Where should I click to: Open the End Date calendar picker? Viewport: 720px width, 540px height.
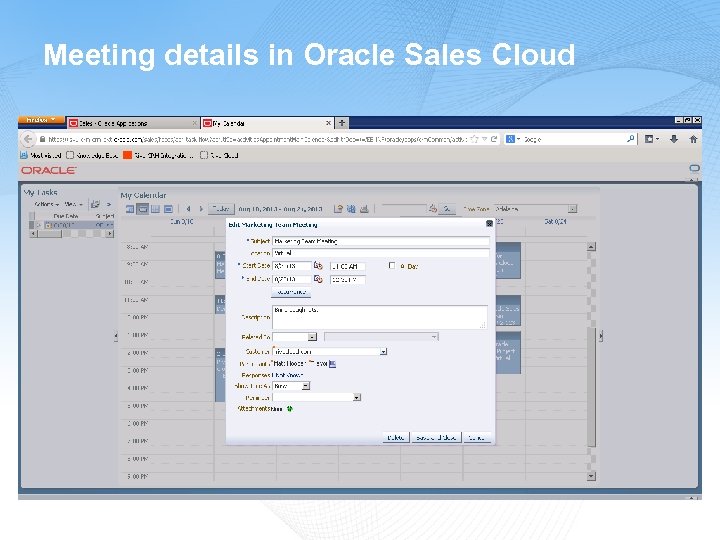click(x=318, y=279)
